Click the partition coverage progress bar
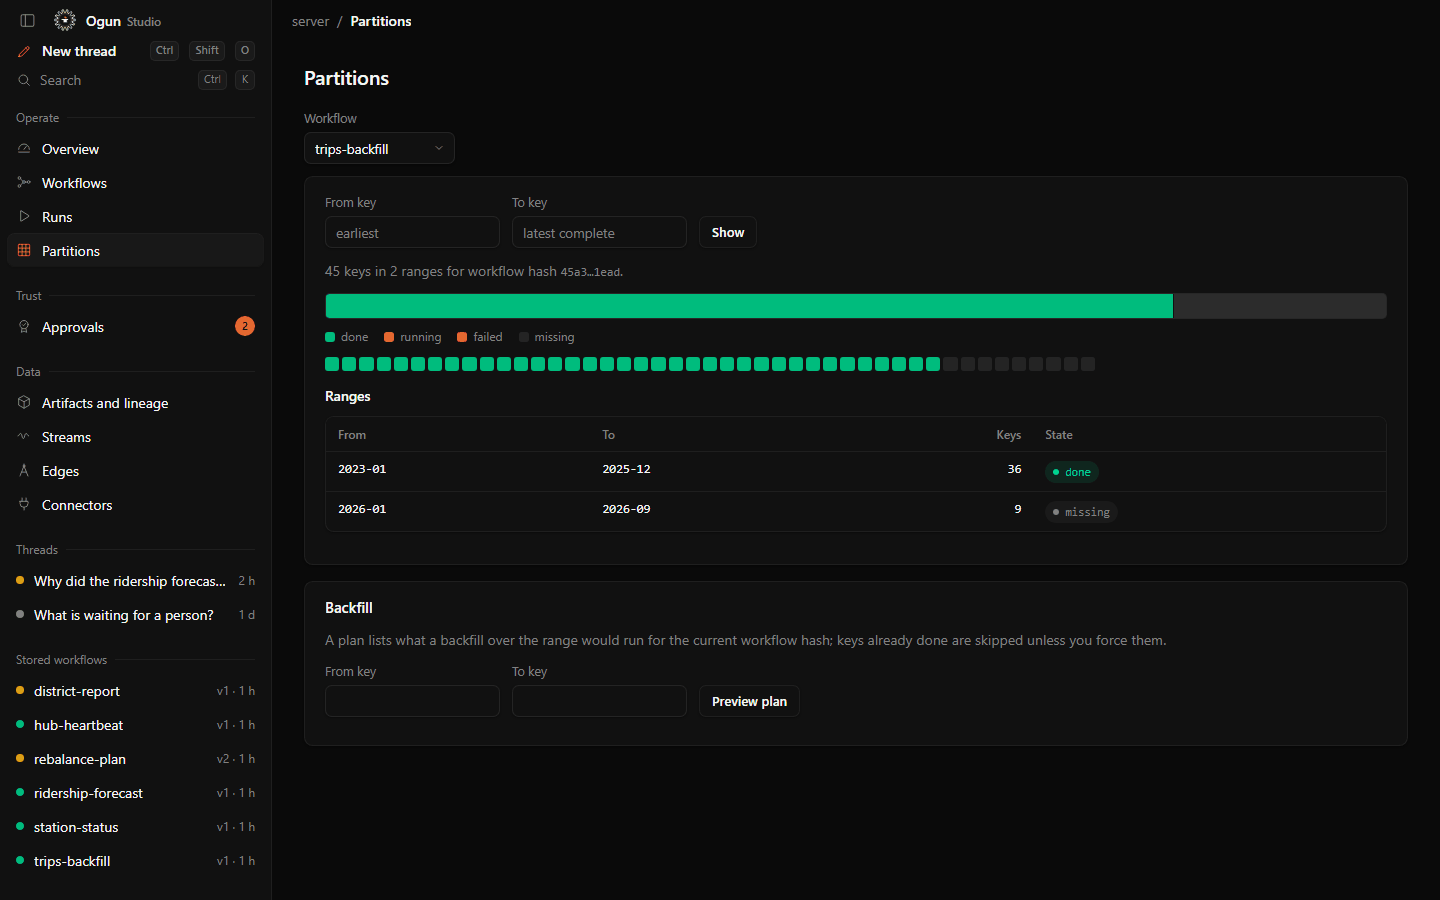 pos(856,306)
